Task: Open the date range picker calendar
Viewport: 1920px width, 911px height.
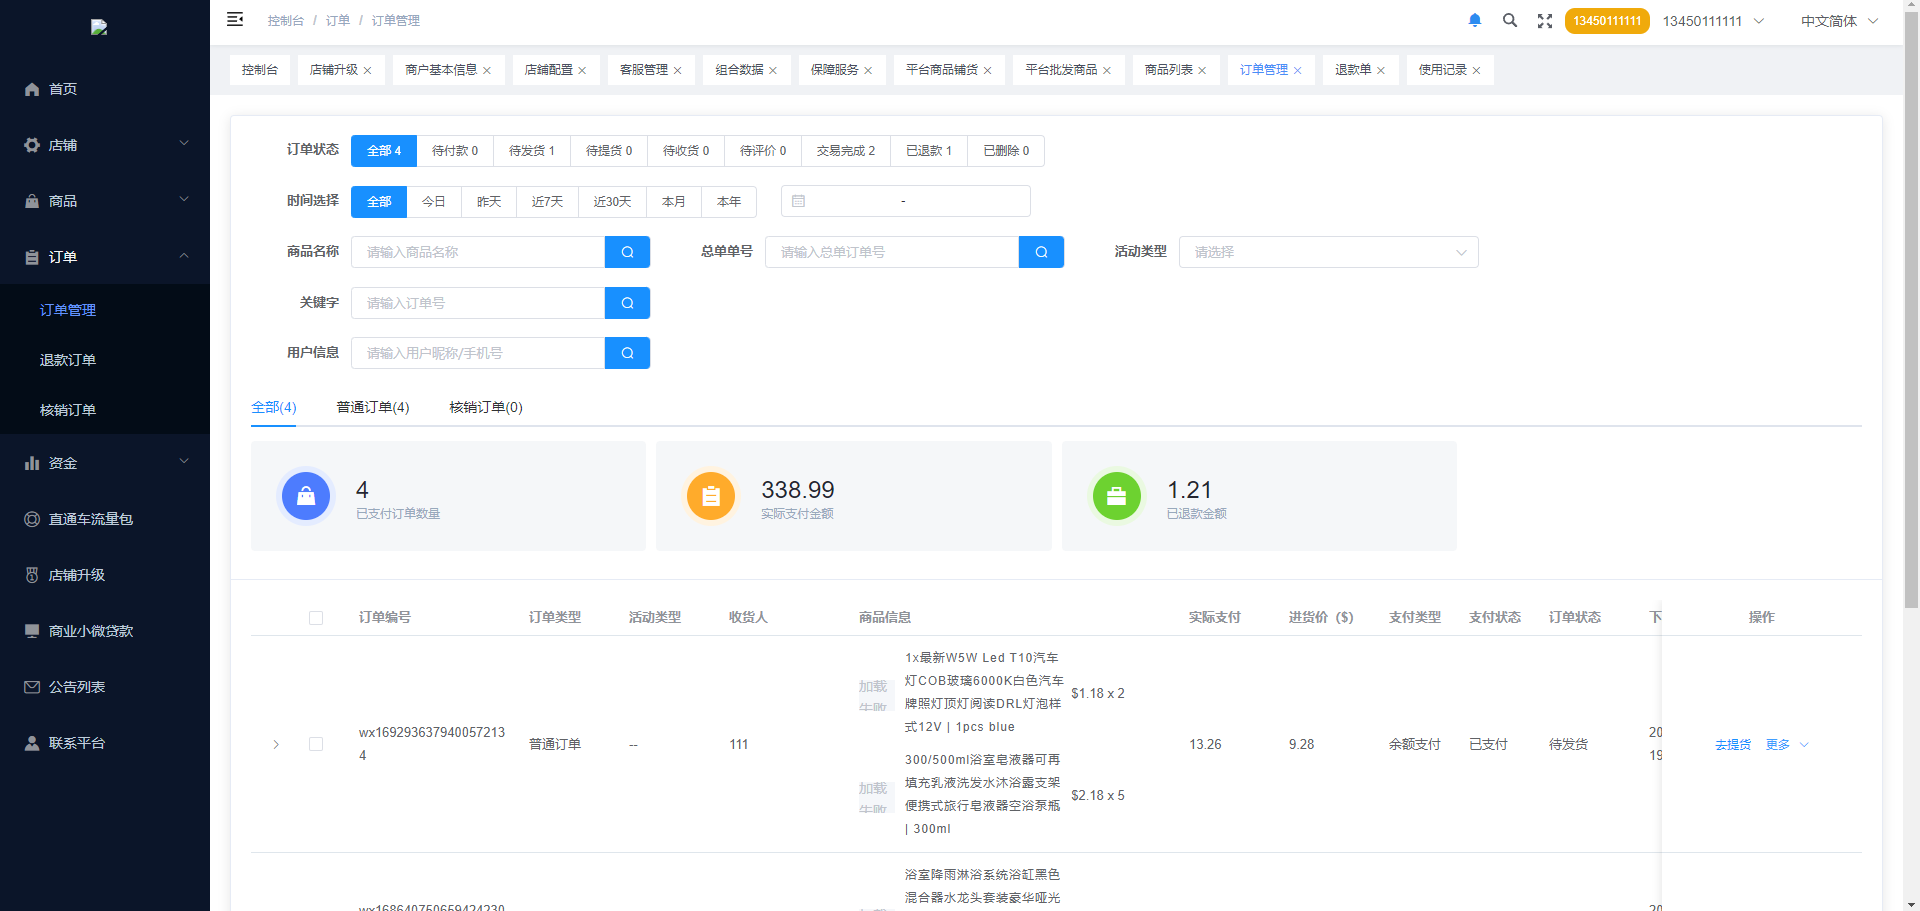Action: click(905, 201)
